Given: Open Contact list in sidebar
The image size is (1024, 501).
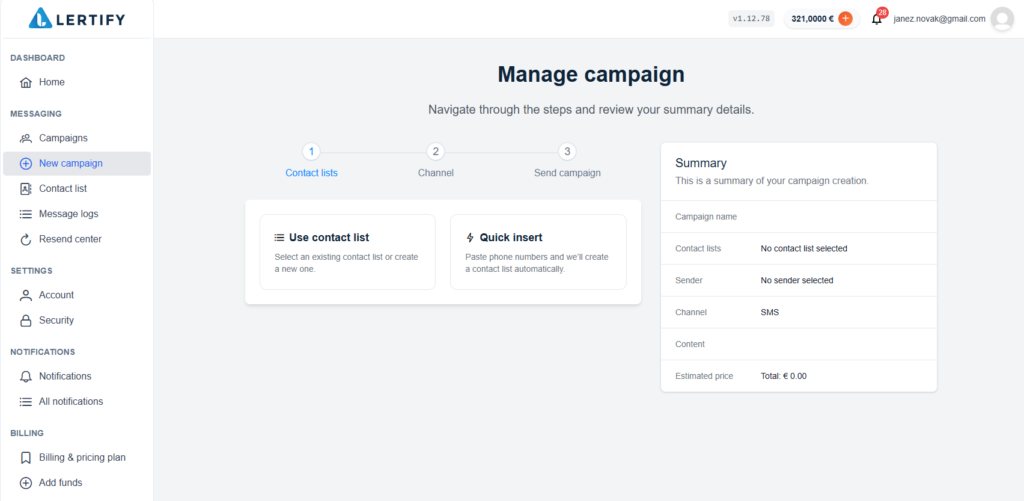Looking at the screenshot, I should pyautogui.click(x=62, y=189).
